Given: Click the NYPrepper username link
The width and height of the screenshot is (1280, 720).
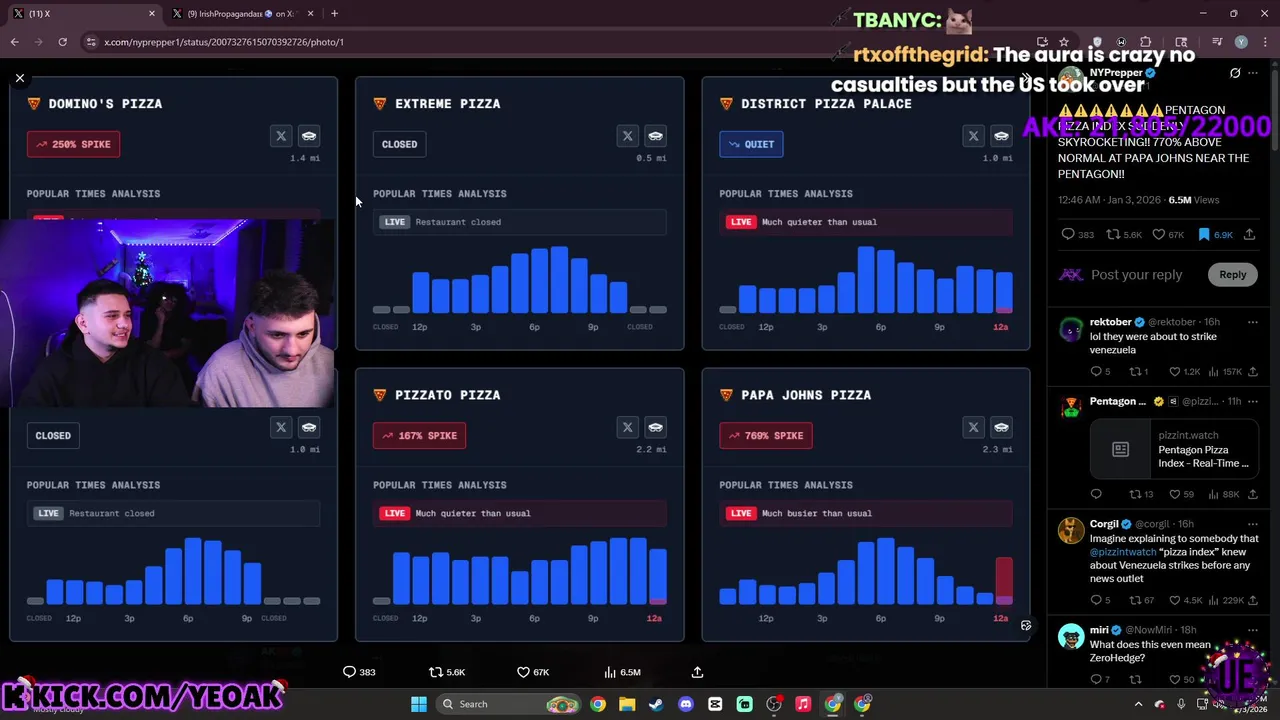Looking at the screenshot, I should [1116, 73].
